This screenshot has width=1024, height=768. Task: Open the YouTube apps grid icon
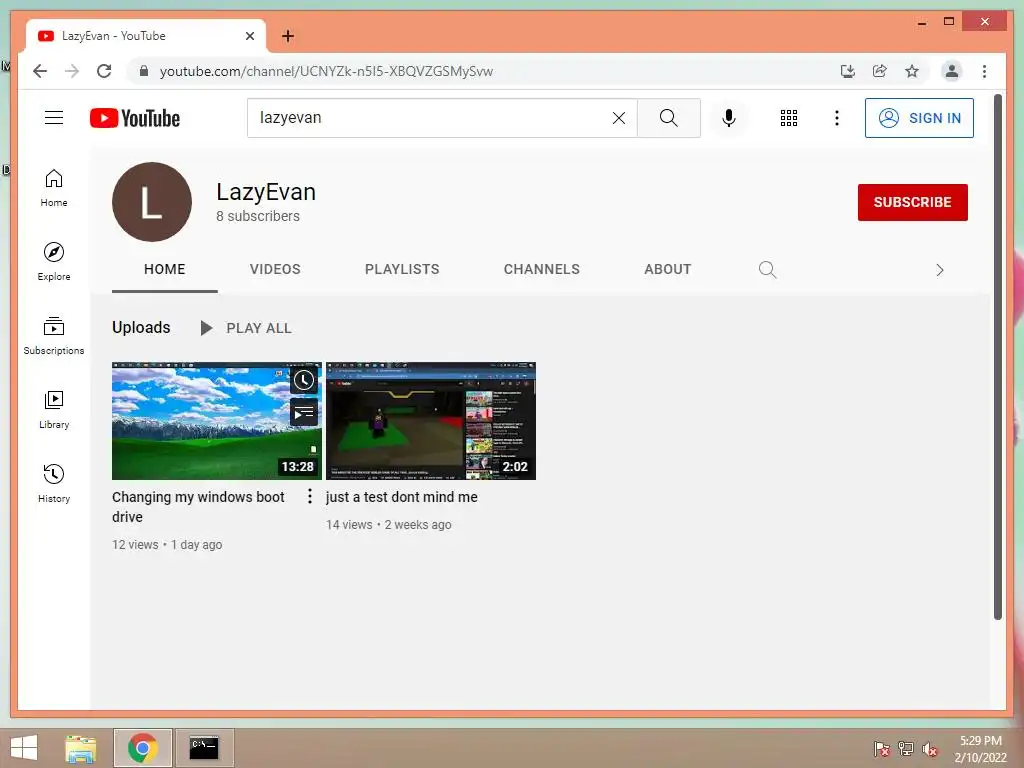[x=789, y=118]
